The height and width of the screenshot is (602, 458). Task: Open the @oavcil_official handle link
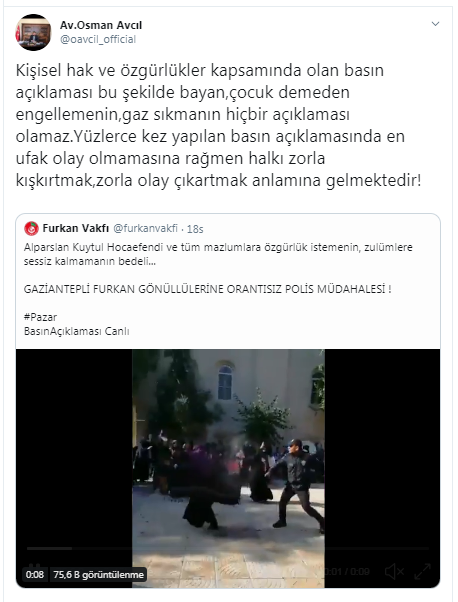pyautogui.click(x=98, y=40)
